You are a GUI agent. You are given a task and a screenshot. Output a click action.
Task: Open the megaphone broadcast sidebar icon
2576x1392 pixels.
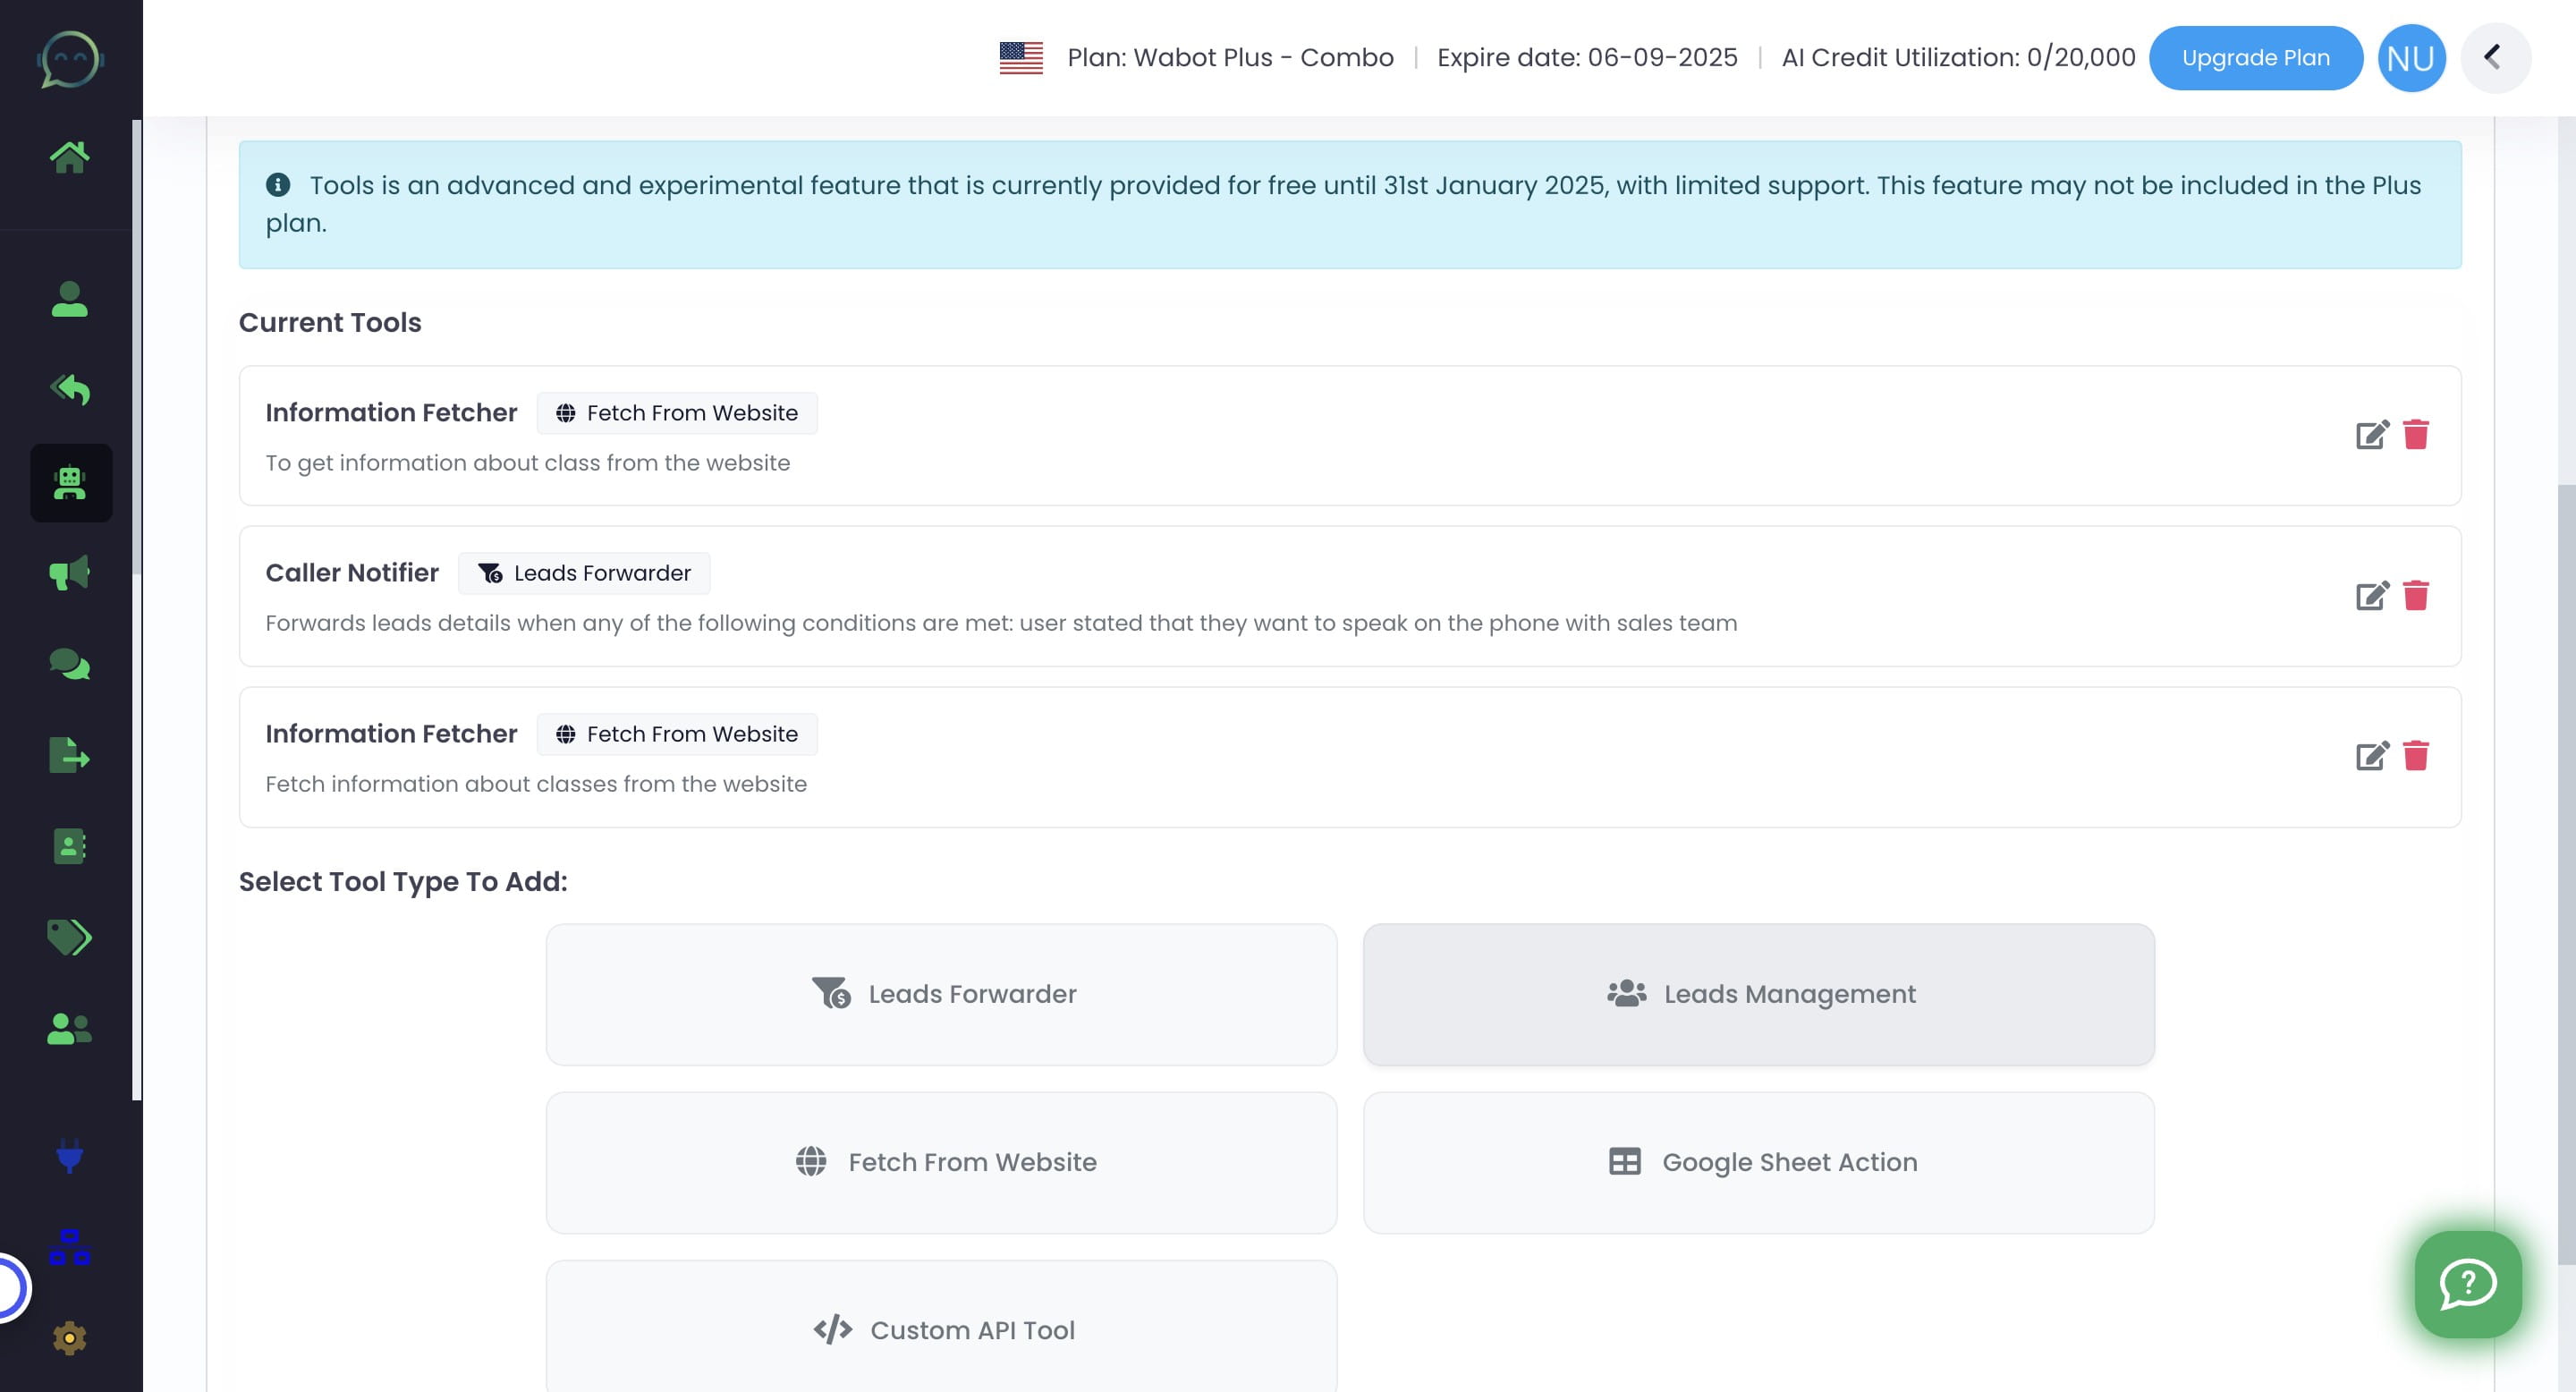coord(69,573)
